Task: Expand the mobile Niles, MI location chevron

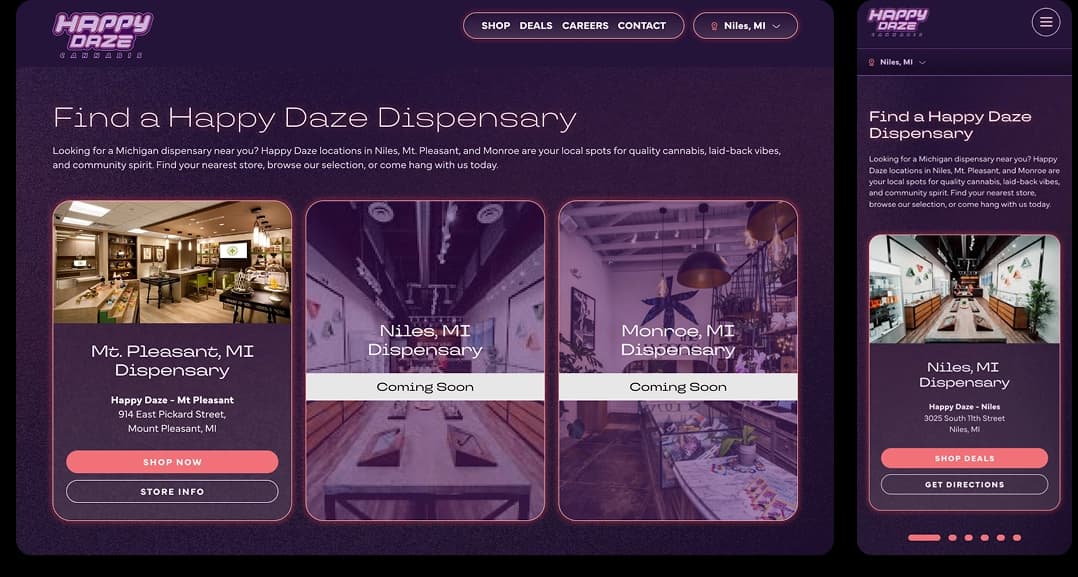Action: click(923, 62)
